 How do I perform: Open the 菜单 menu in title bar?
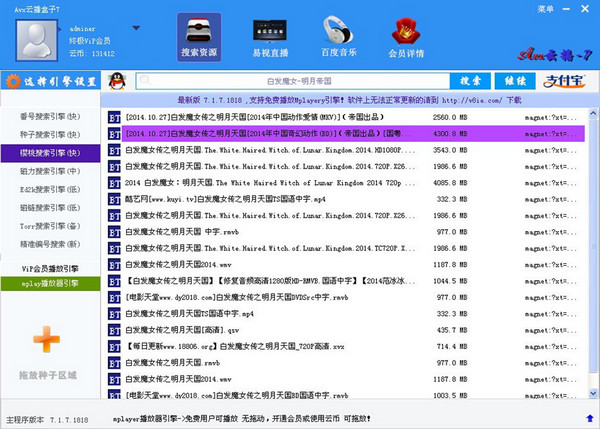544,8
